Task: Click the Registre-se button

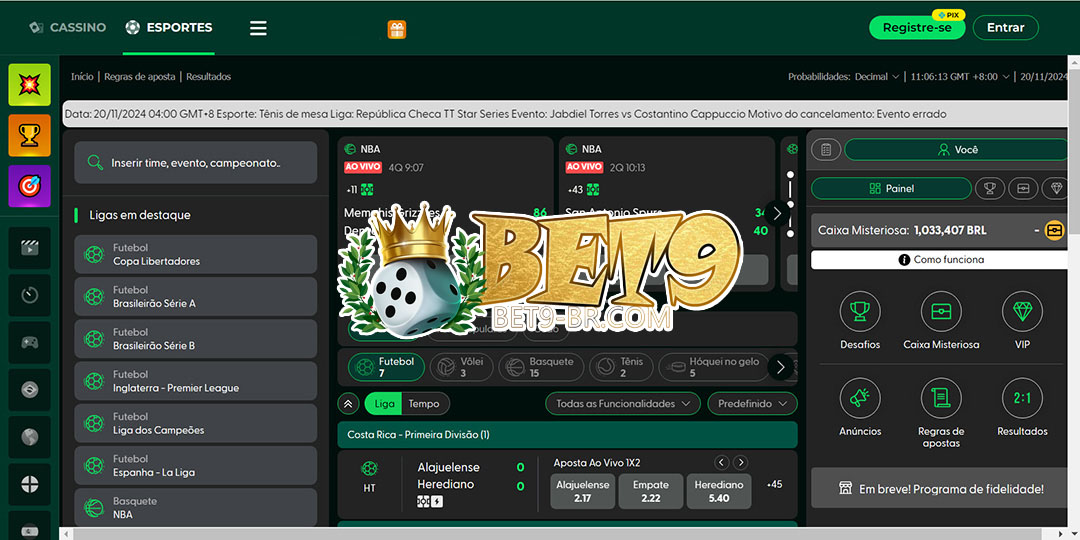Action: (x=917, y=28)
